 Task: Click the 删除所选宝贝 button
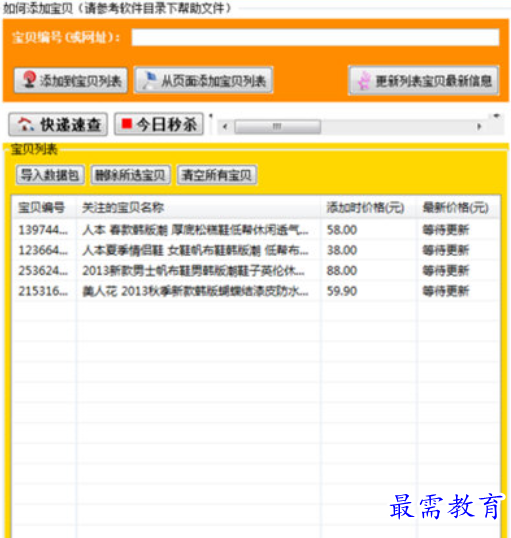coord(130,175)
